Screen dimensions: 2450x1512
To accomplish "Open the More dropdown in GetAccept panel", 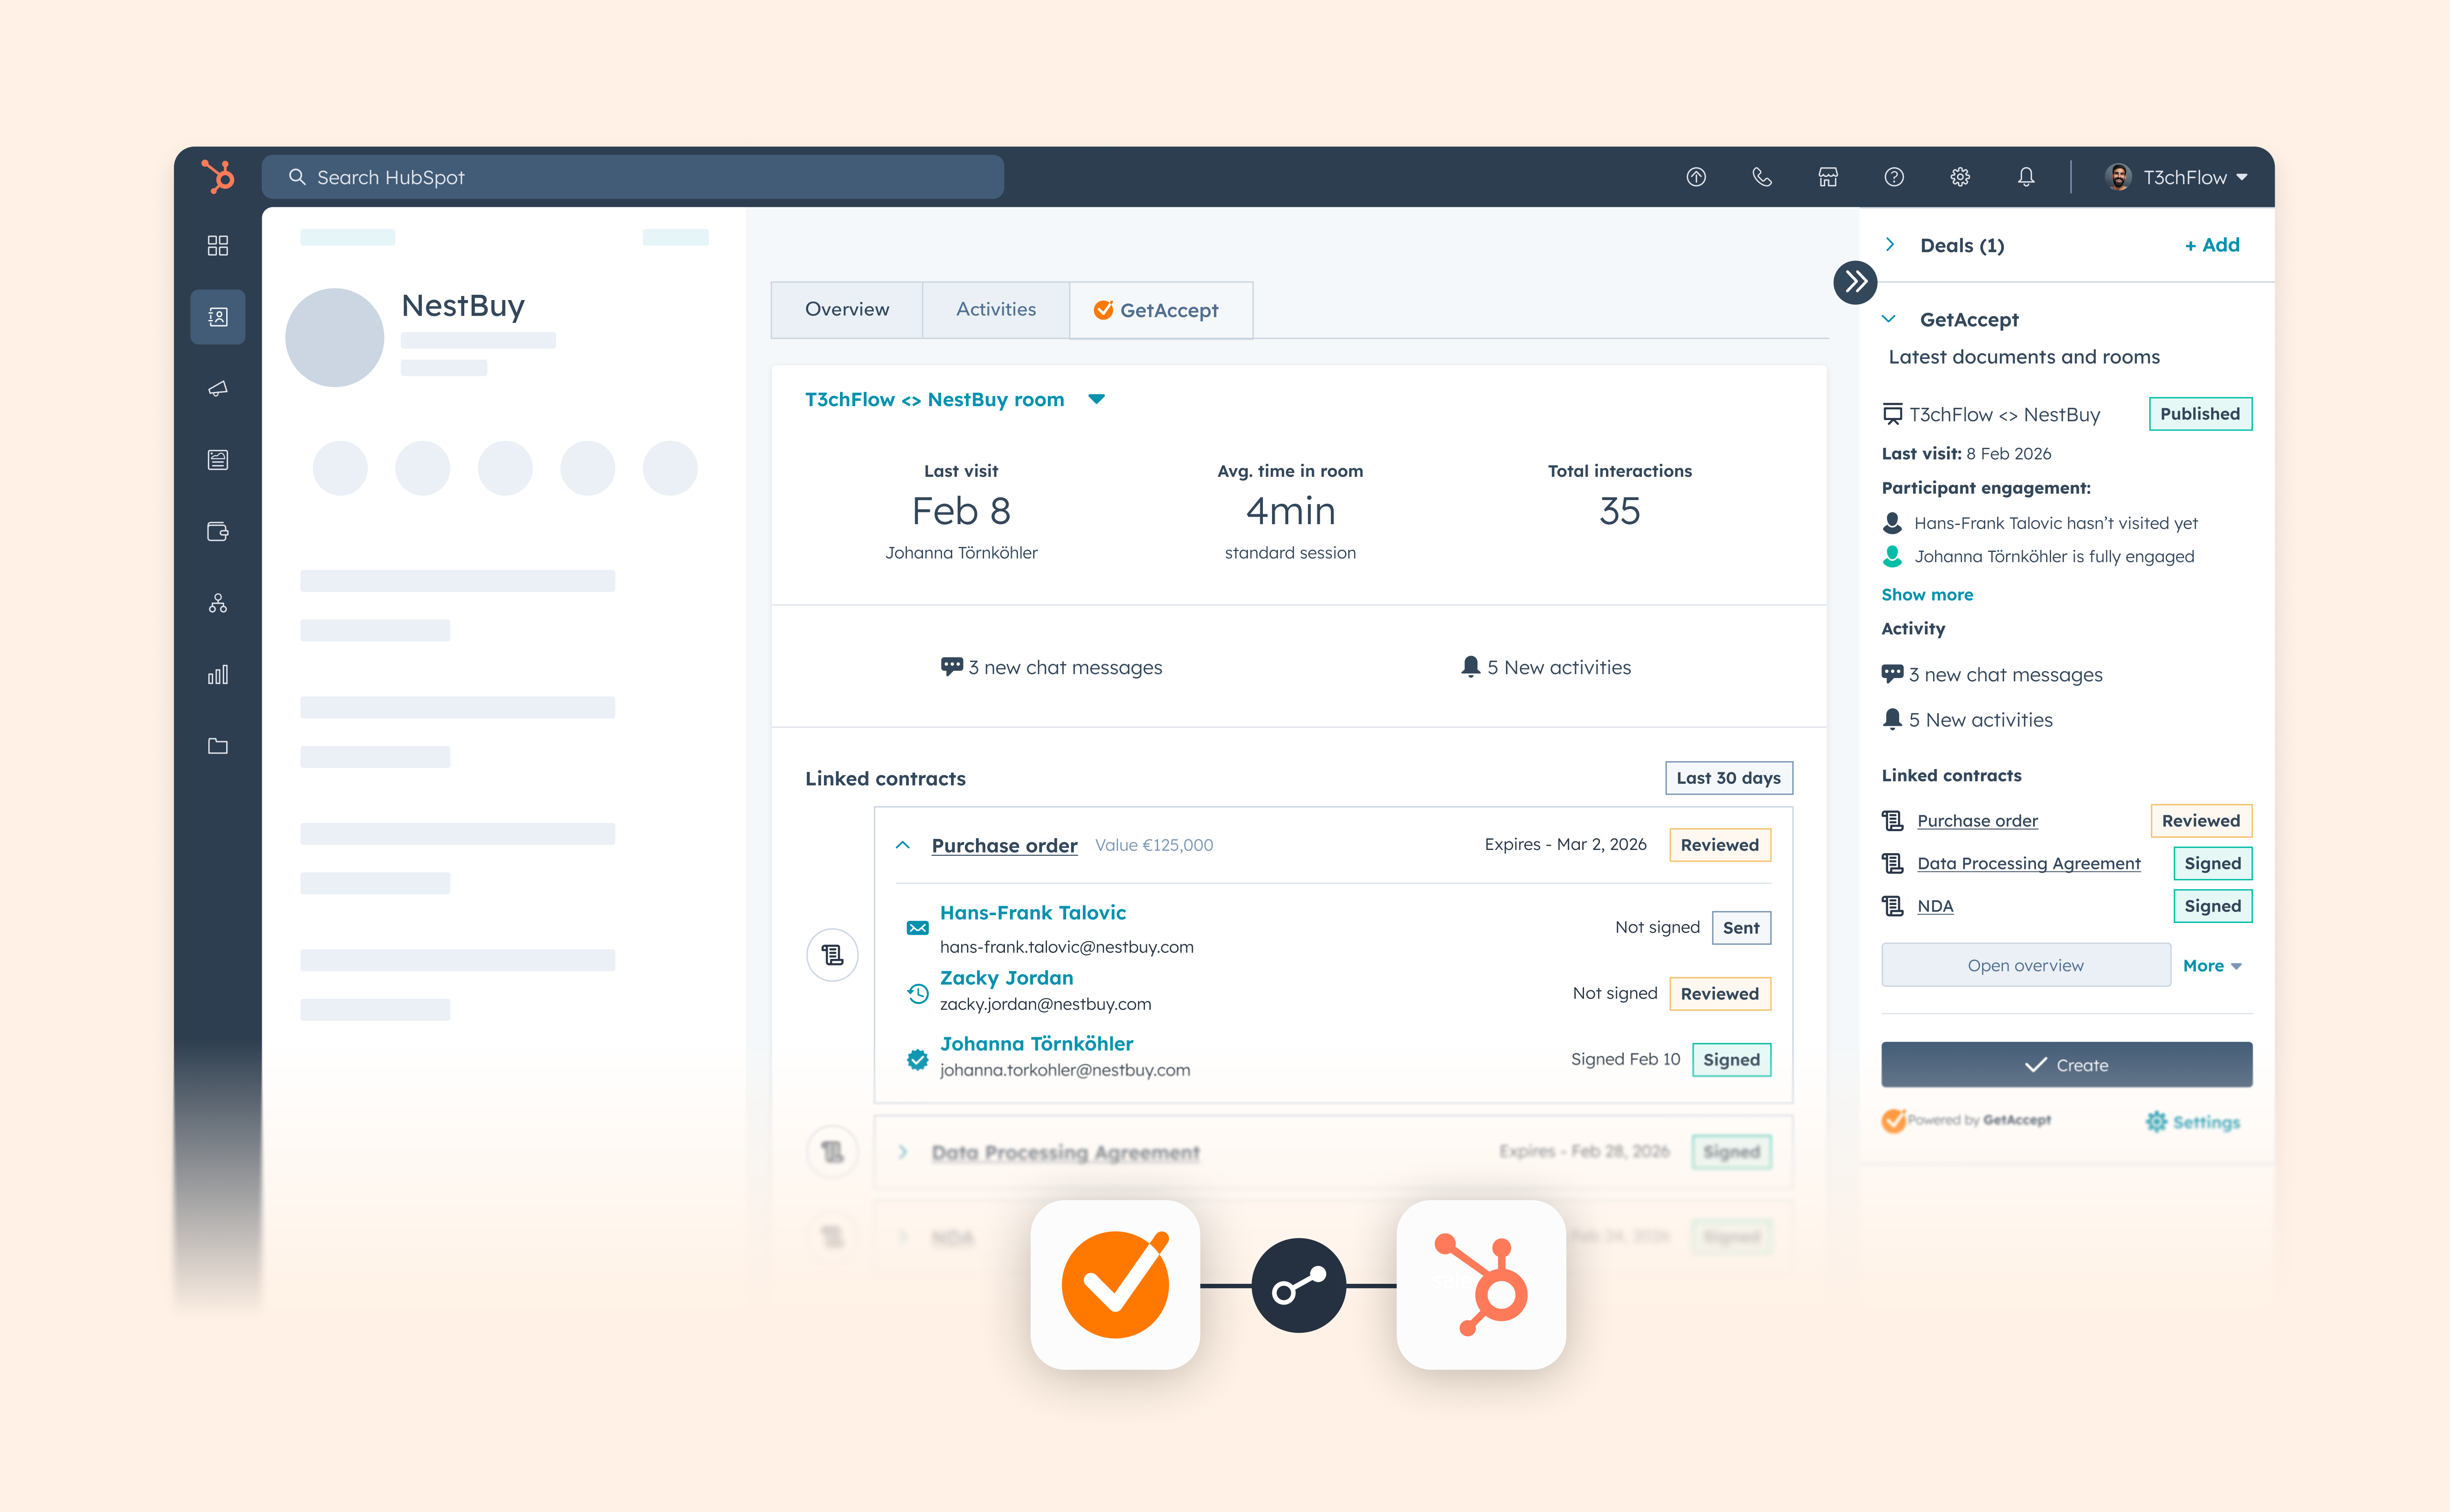I will click(x=2212, y=965).
